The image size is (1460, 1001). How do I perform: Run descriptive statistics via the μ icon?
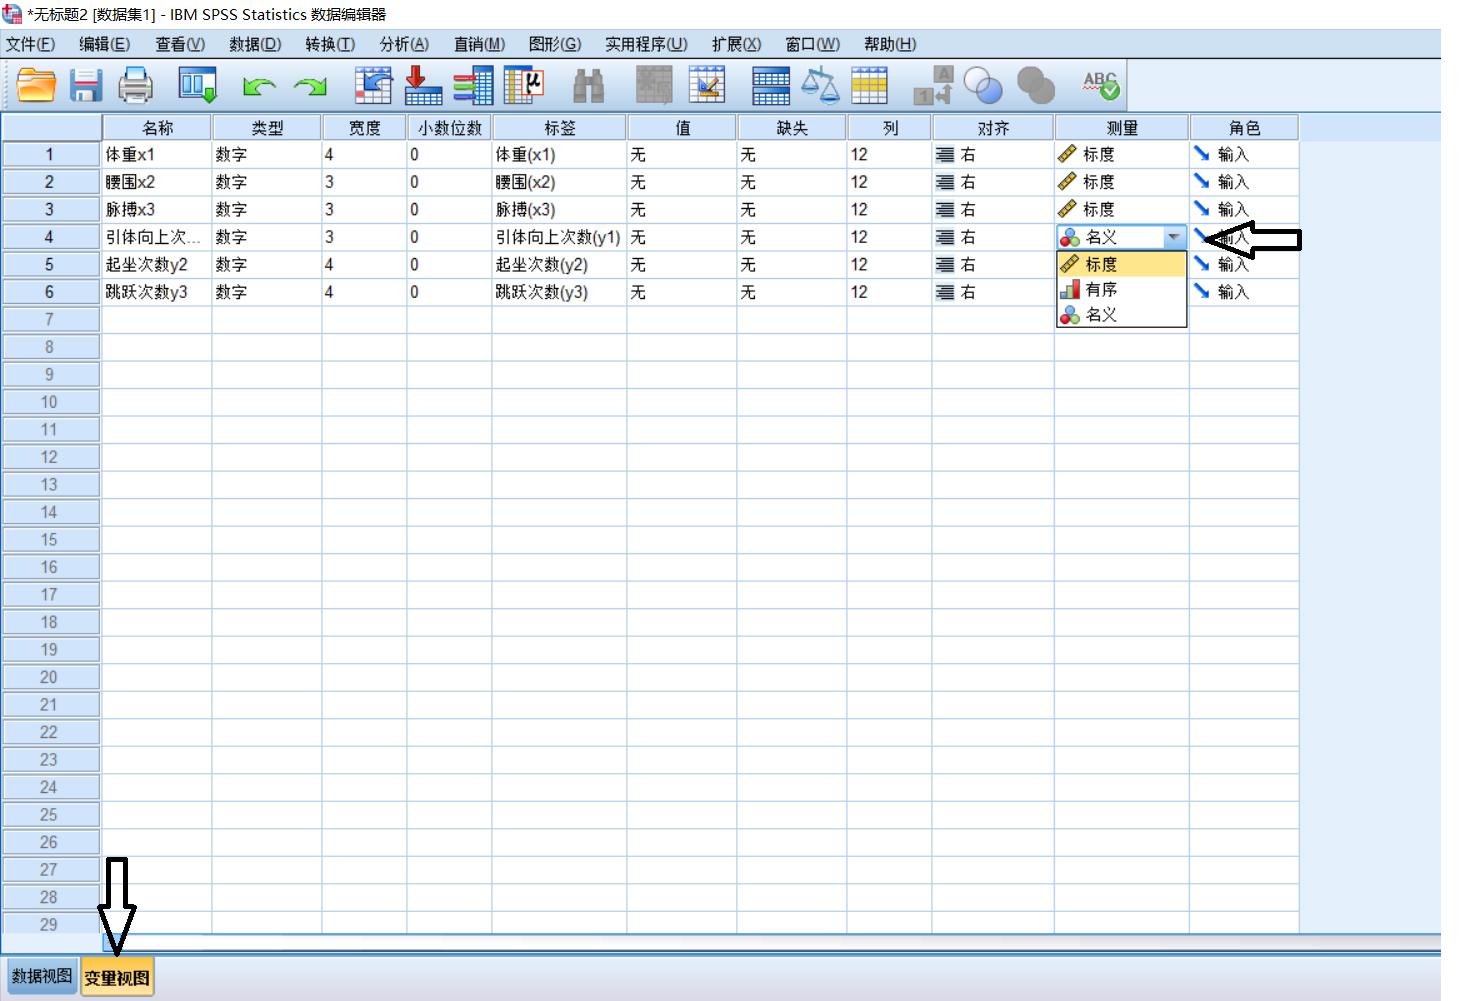[523, 86]
